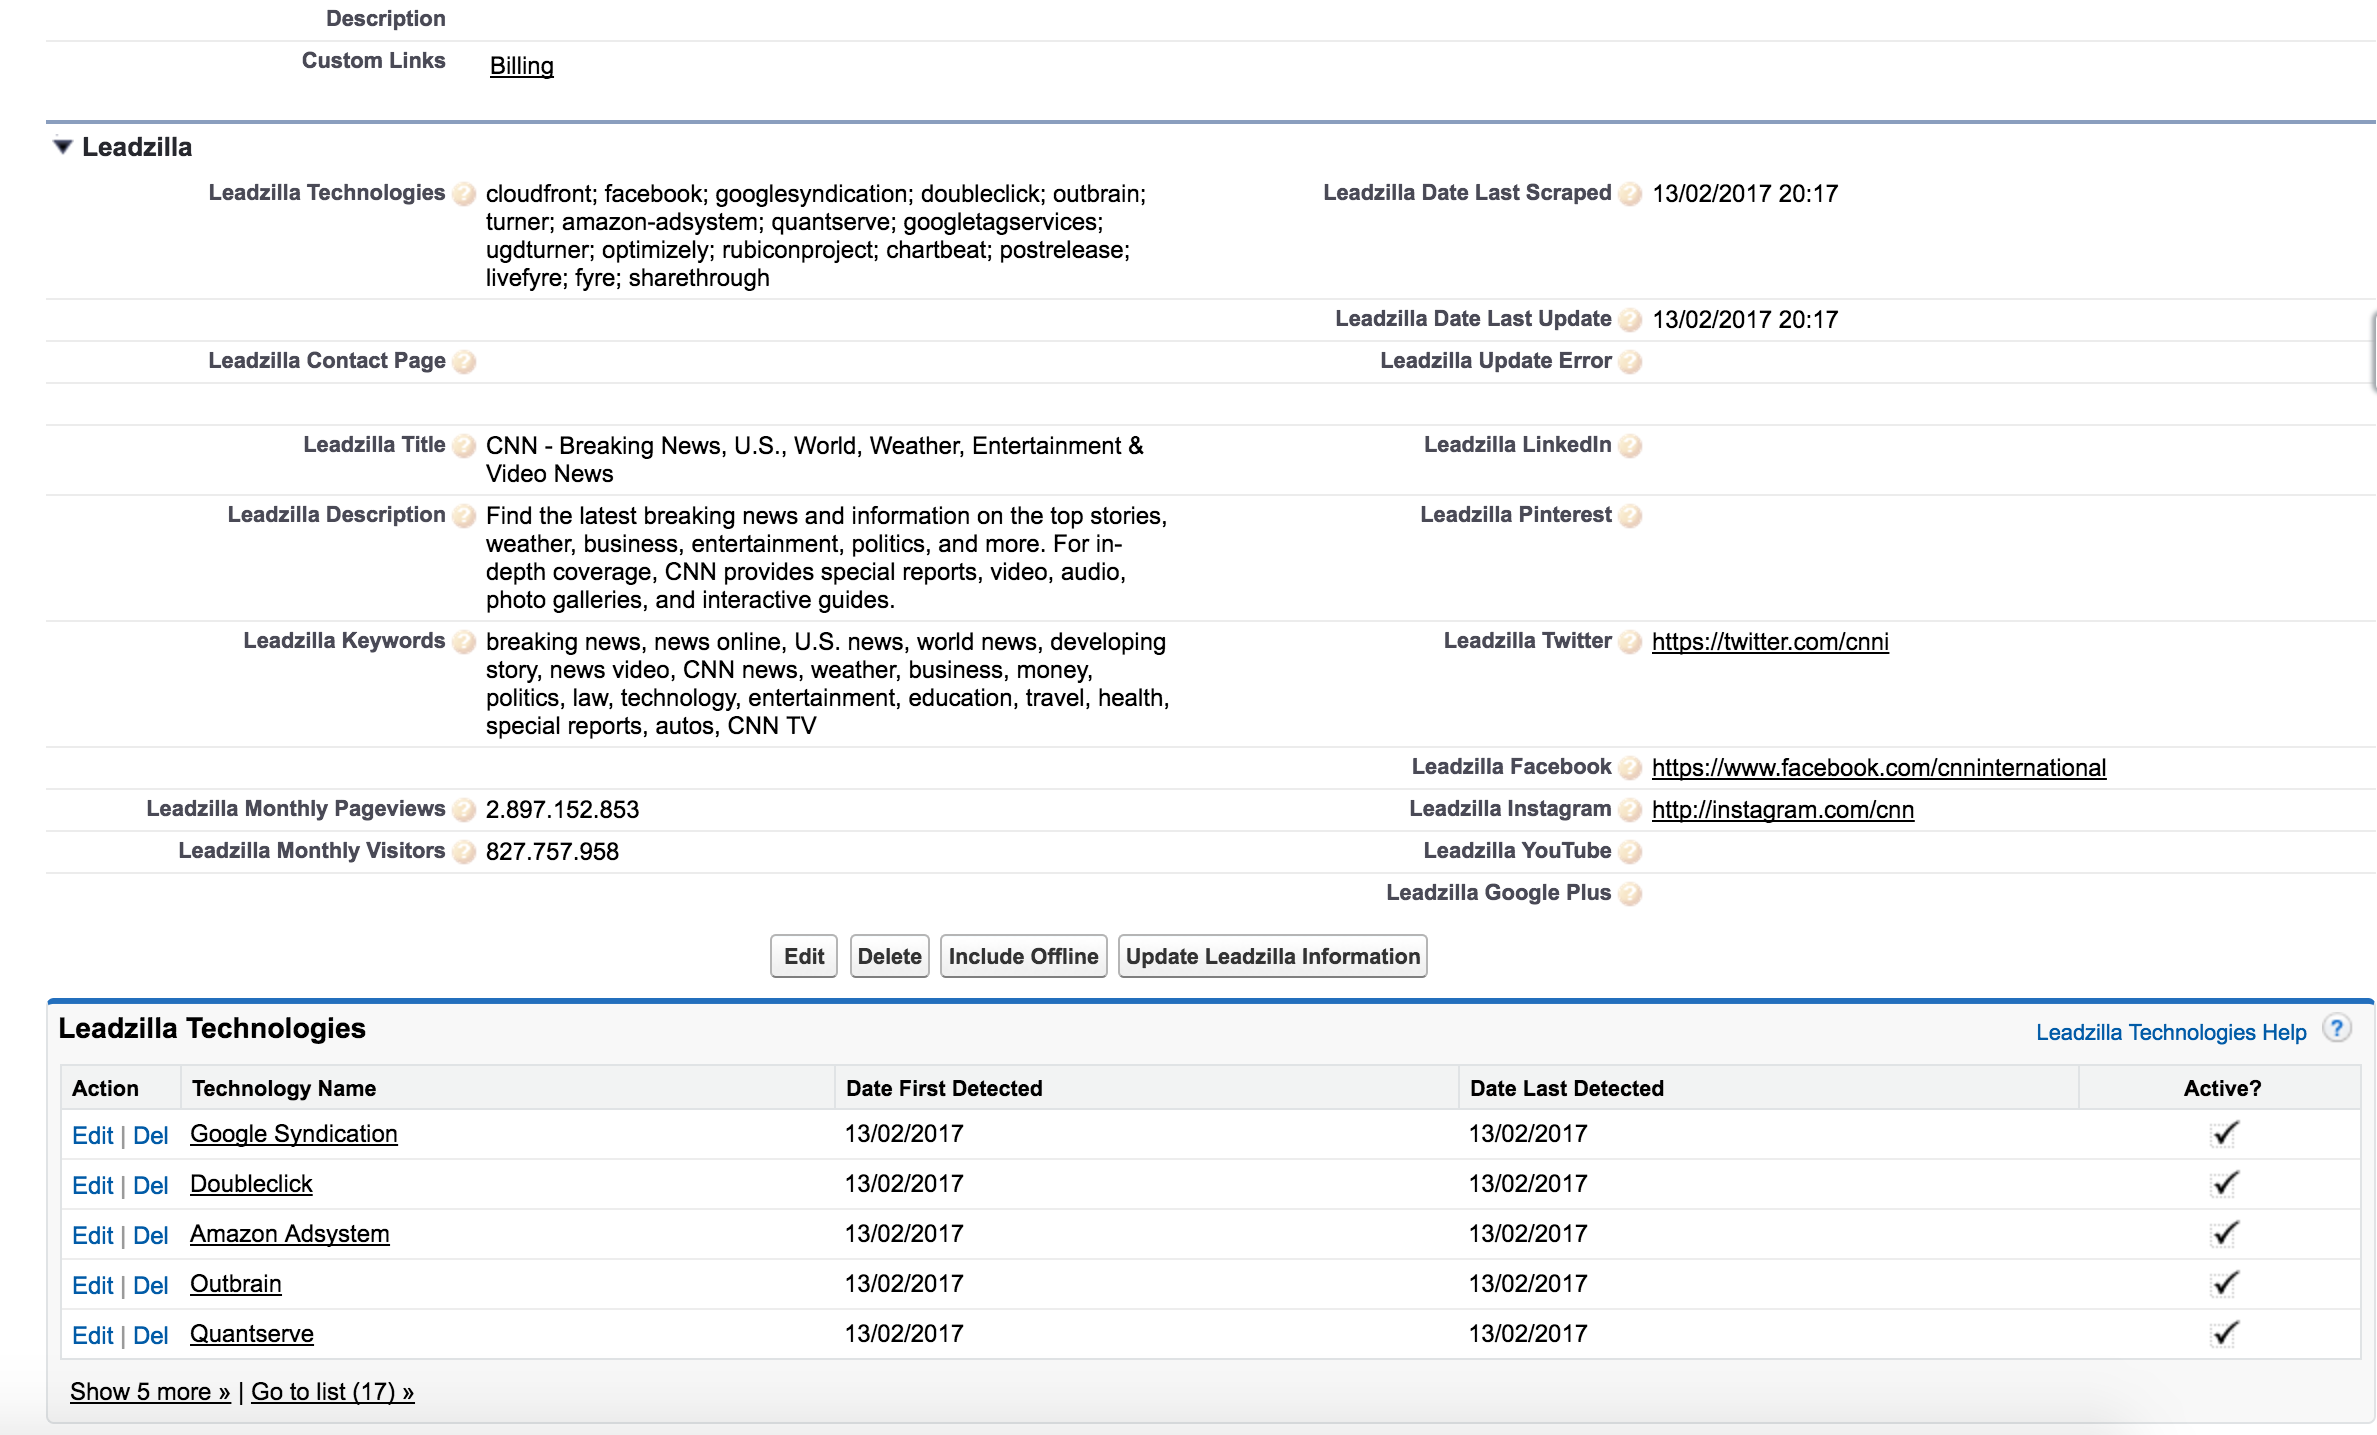Open help icon beside Leadzilla Date Last Scraped
Image resolution: width=2377 pixels, height=1435 pixels.
pyautogui.click(x=1630, y=194)
